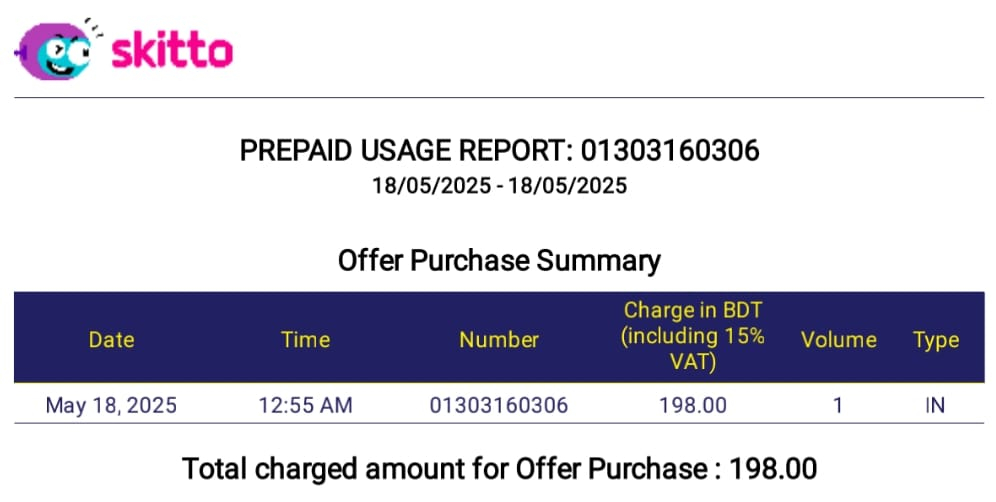
Task: Click the skitto mascot logo icon
Action: pyautogui.click(x=56, y=49)
